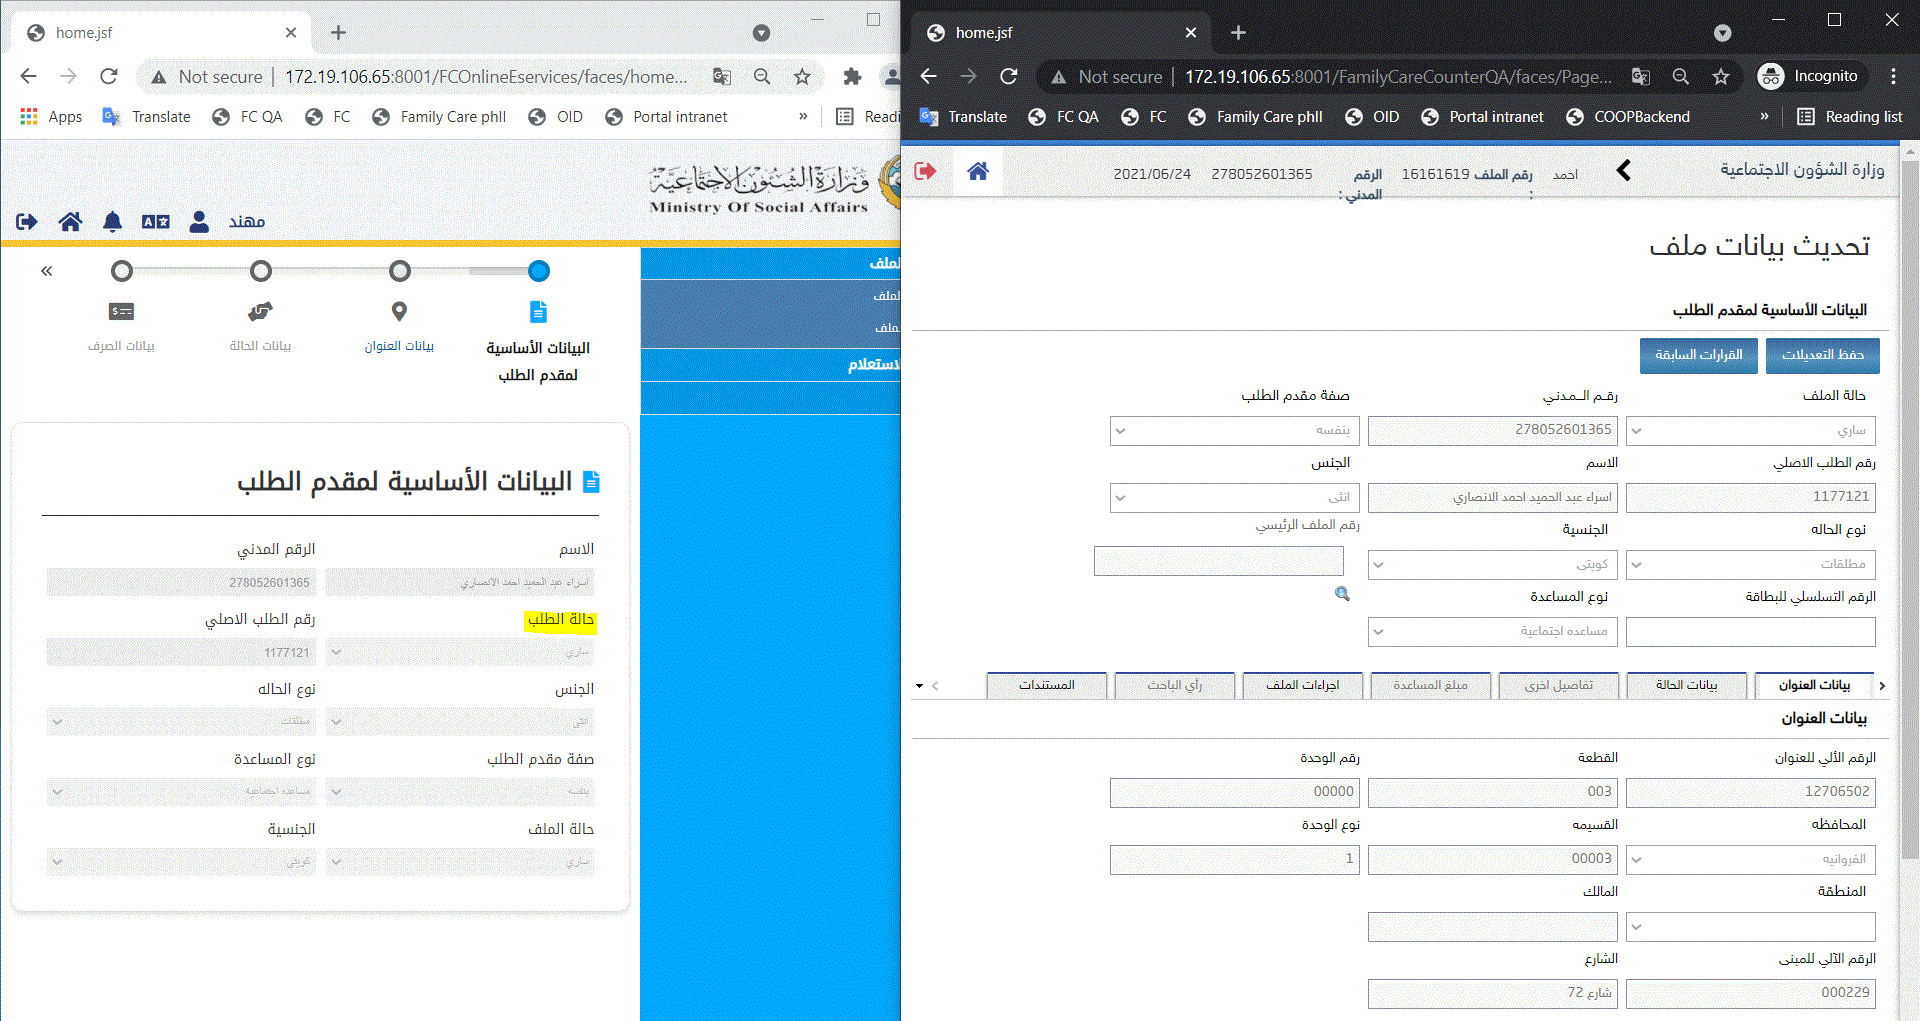Click street field showing شارع 72

pos(1493,994)
